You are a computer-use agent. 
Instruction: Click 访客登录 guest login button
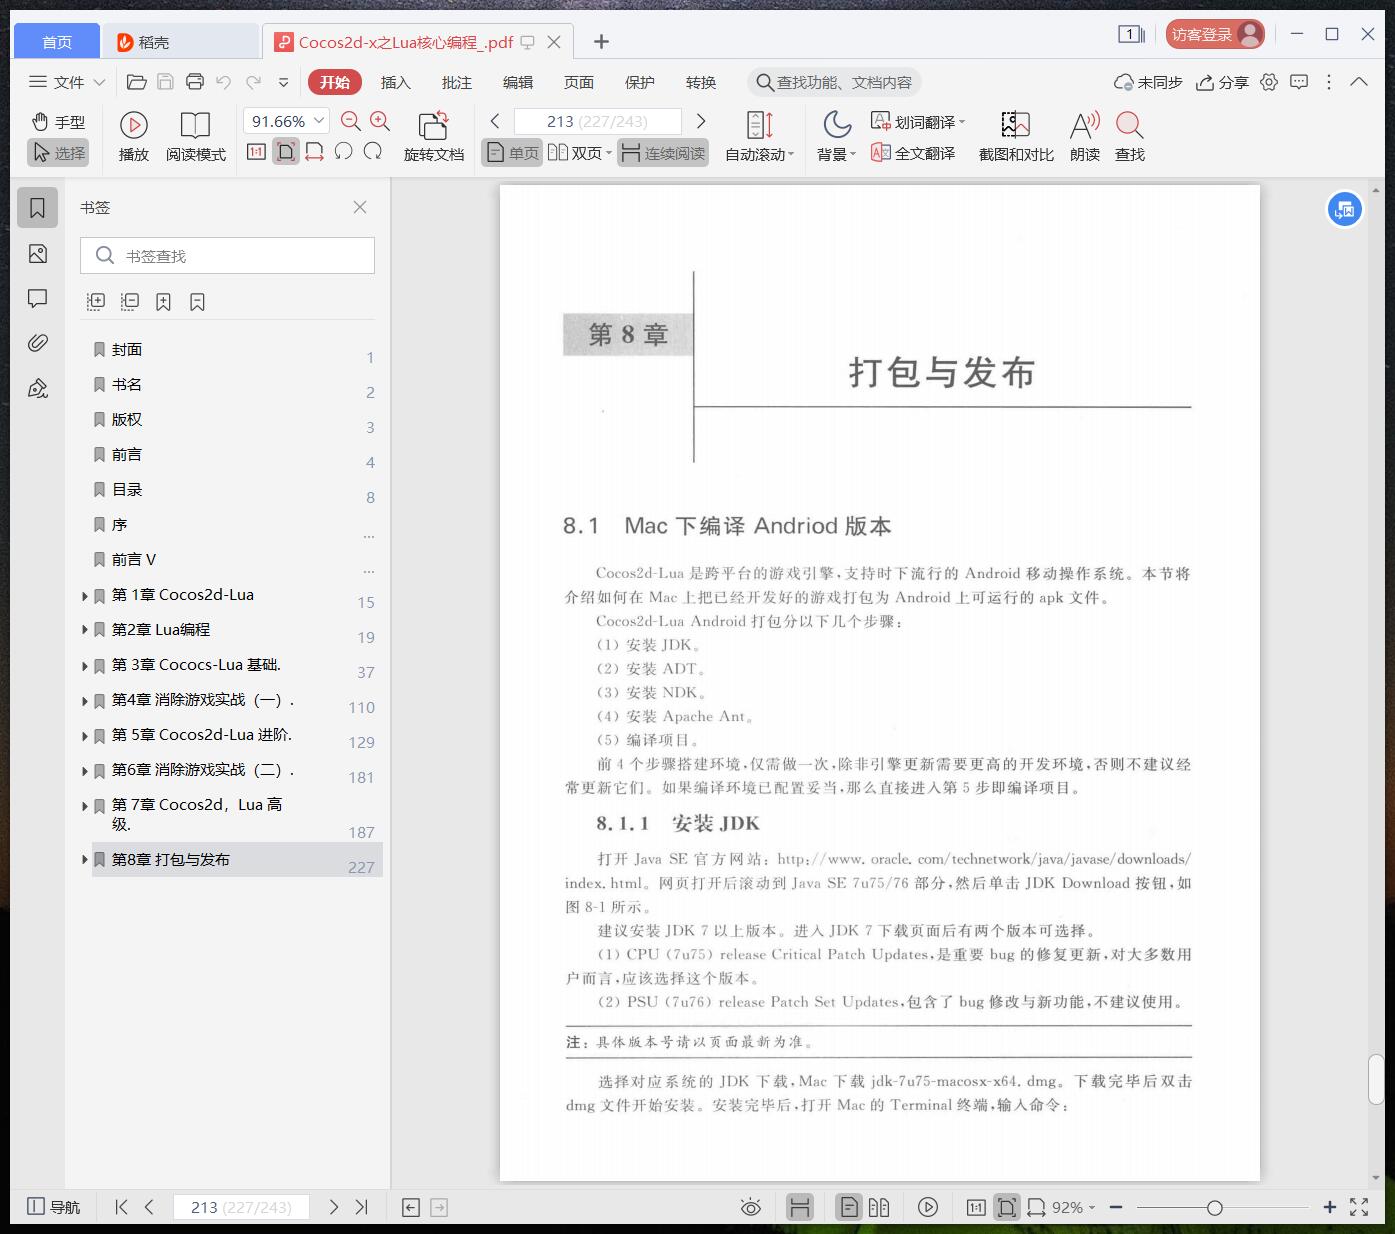pyautogui.click(x=1215, y=34)
